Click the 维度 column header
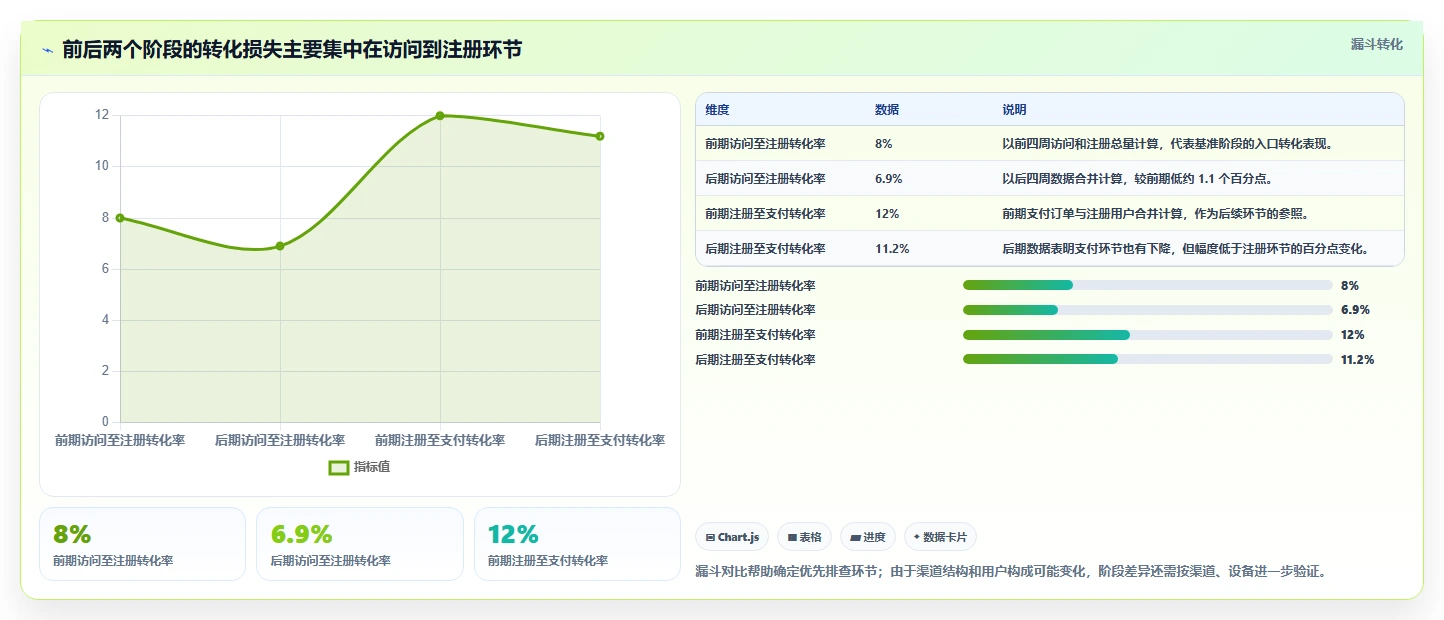Image resolution: width=1444 pixels, height=620 pixels. coord(717,110)
